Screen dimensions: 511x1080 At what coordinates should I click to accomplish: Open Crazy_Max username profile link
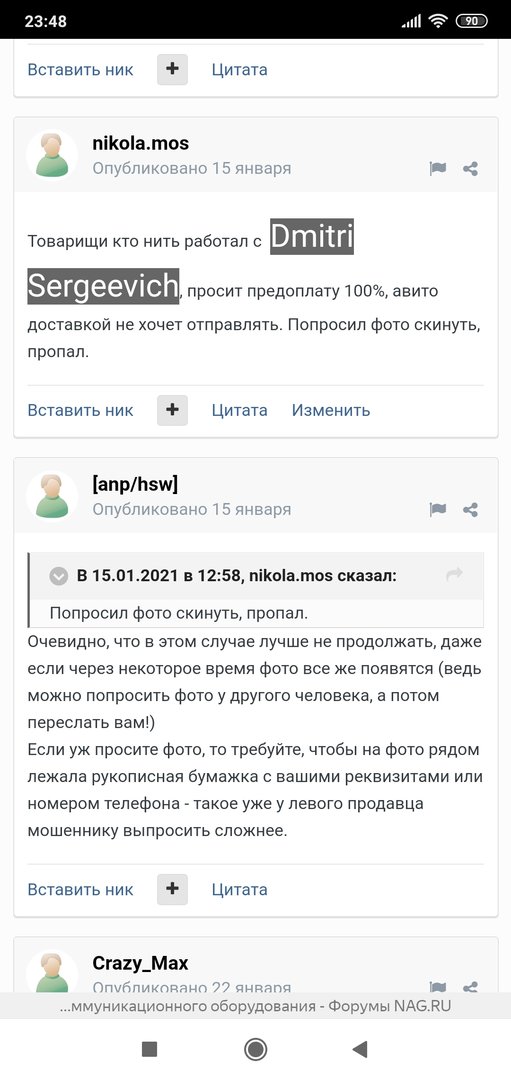140,962
